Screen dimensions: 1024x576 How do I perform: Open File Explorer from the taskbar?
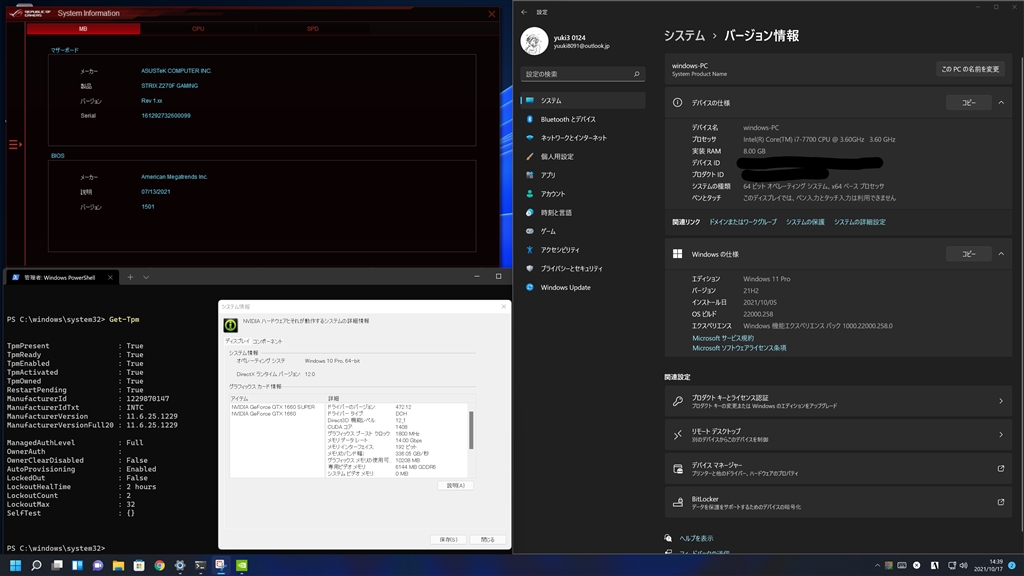pyautogui.click(x=118, y=565)
